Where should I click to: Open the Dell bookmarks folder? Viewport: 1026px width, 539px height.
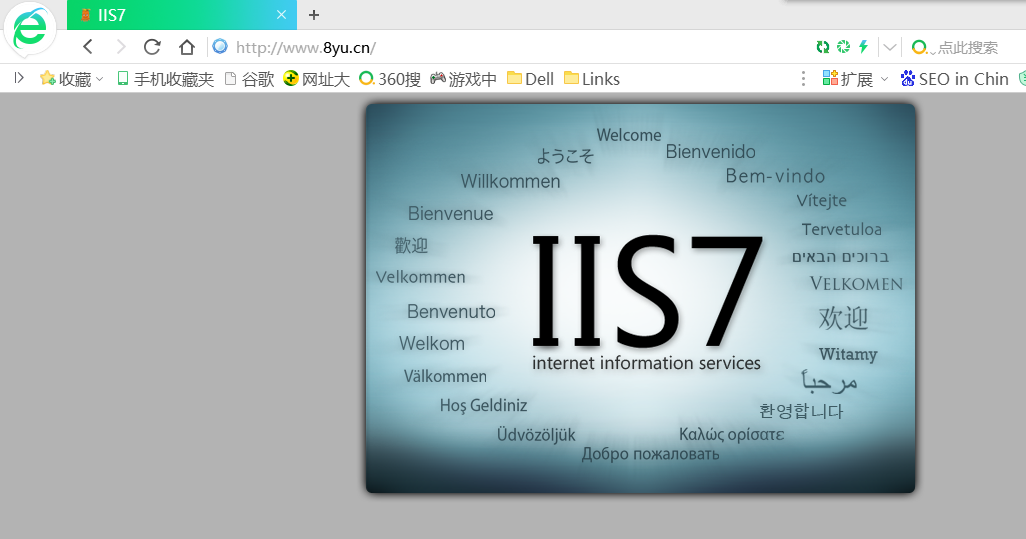tap(531, 79)
